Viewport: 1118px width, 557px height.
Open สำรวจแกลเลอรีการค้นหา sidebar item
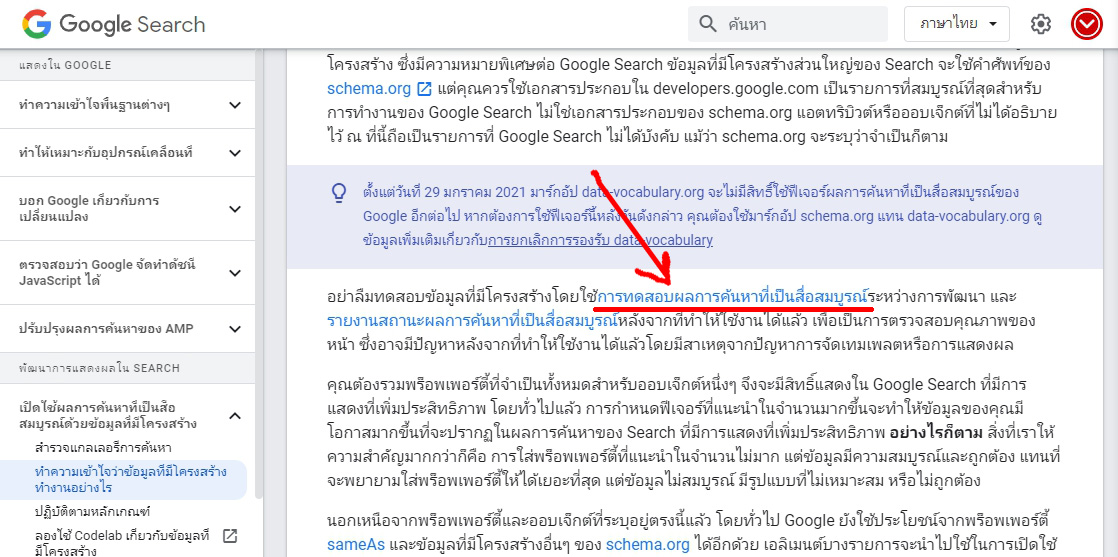click(x=103, y=448)
